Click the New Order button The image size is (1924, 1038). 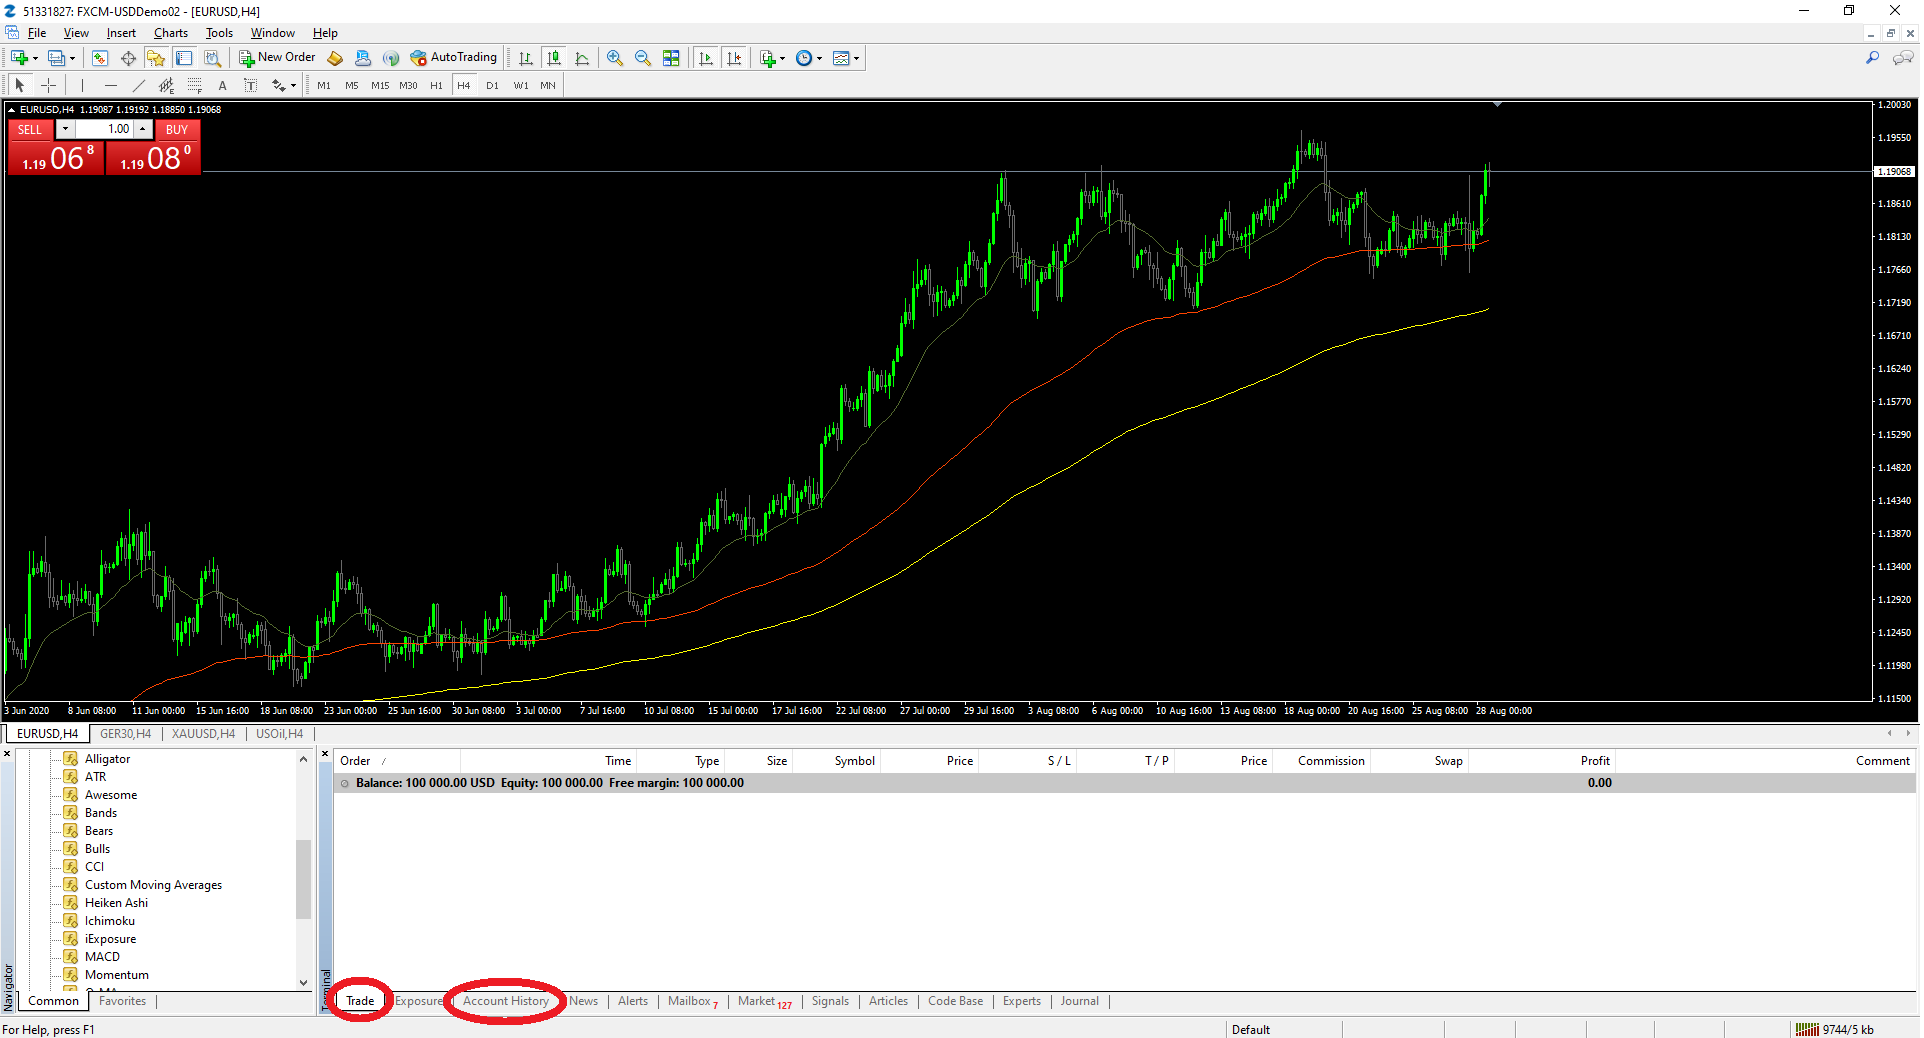[x=277, y=58]
